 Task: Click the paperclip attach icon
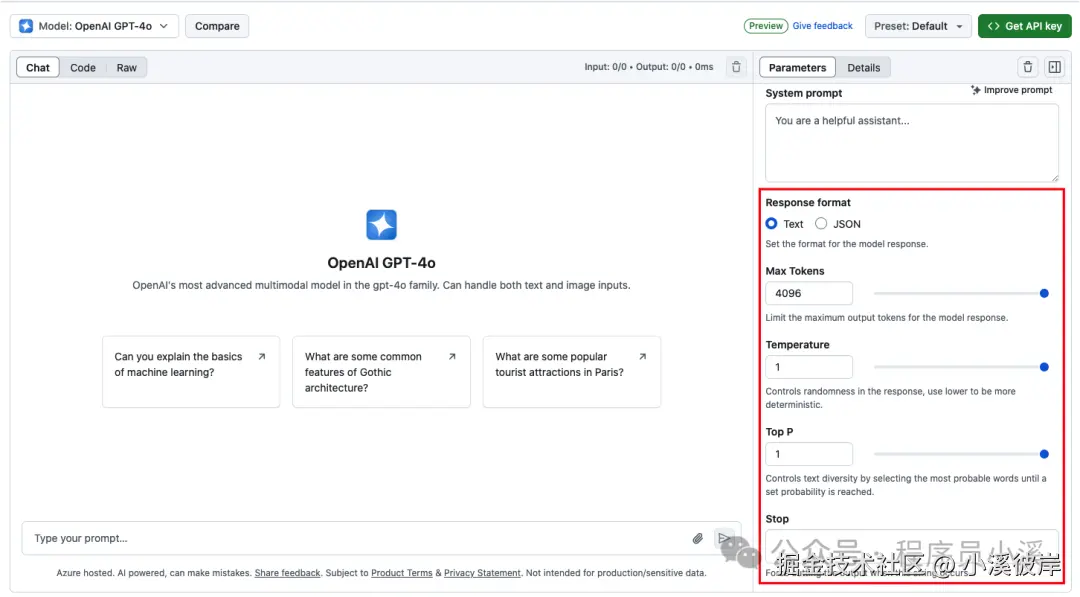click(x=698, y=538)
